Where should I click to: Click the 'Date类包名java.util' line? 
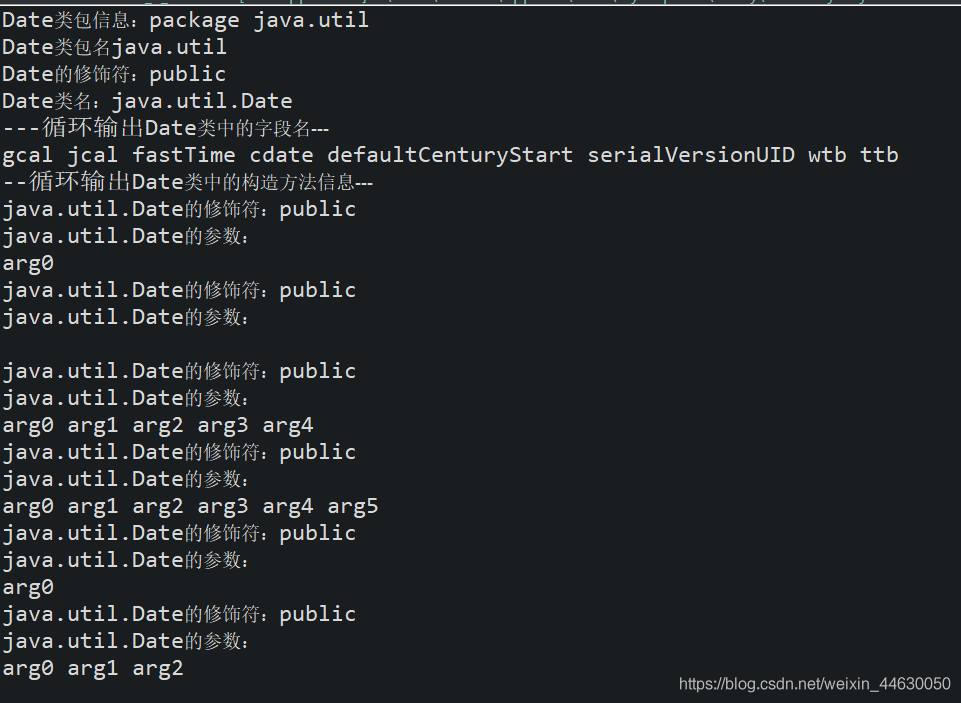pos(115,47)
